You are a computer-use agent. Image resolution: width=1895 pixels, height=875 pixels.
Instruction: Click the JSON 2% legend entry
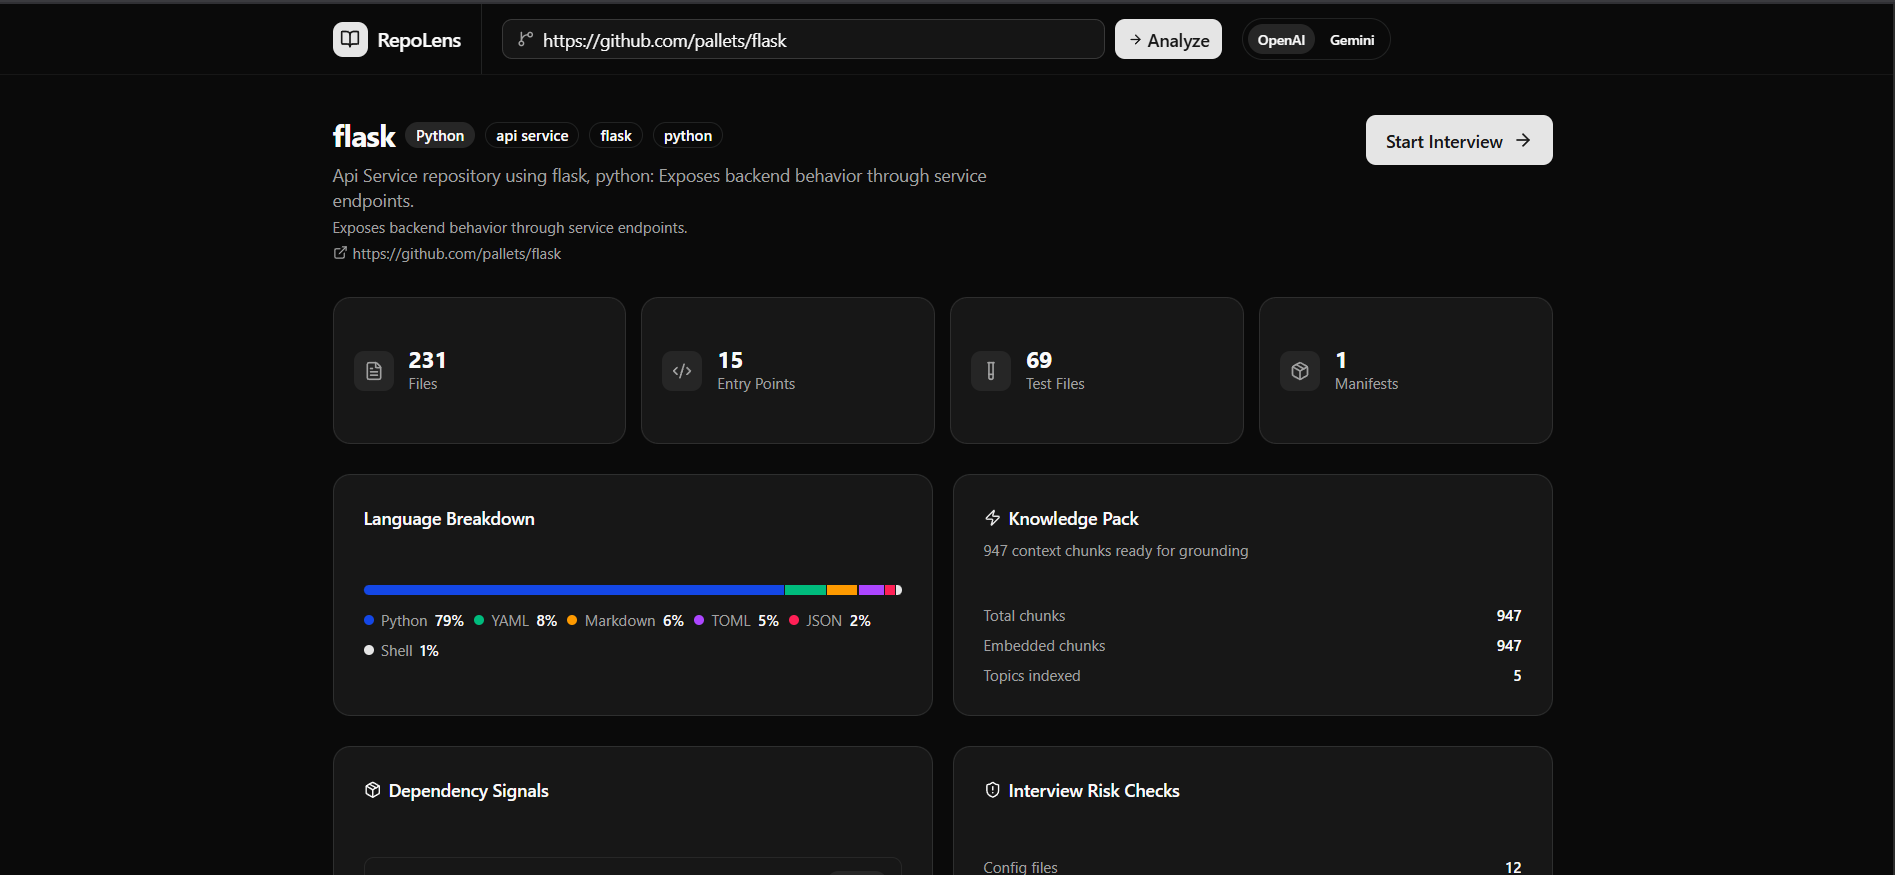coord(830,621)
